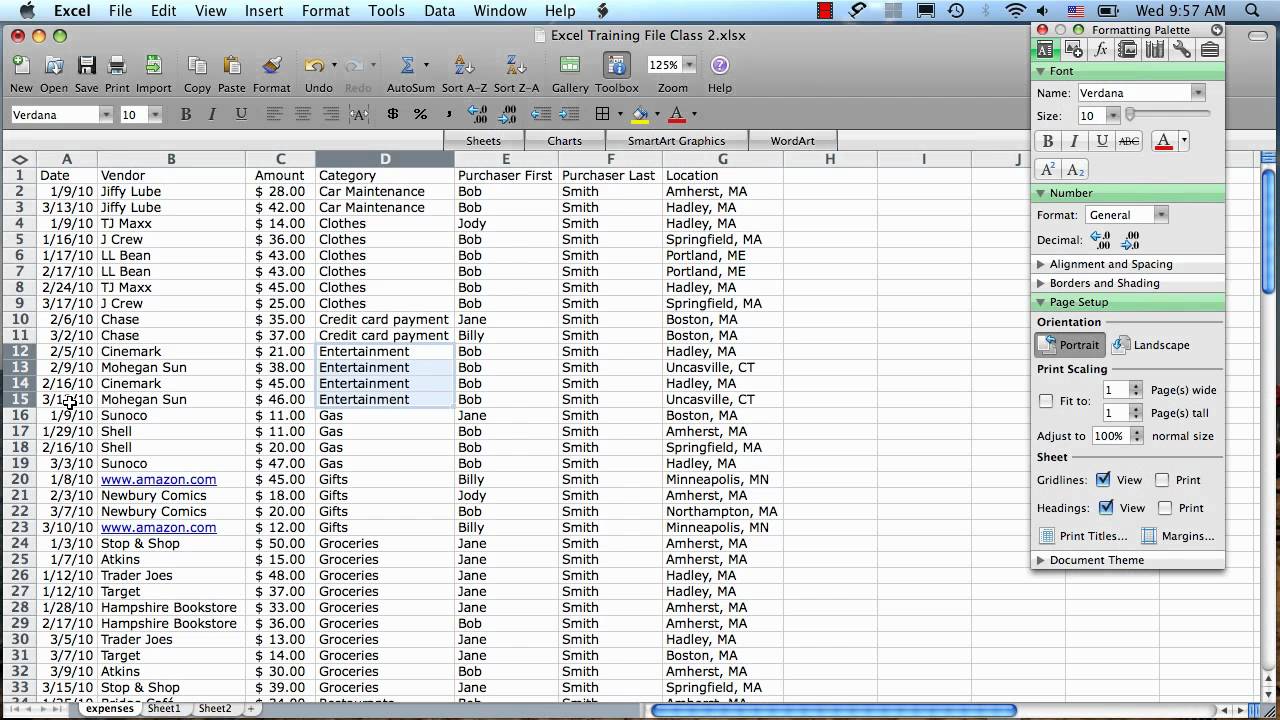Open Number Format General dropdown
The image size is (1280, 720).
(x=1161, y=215)
